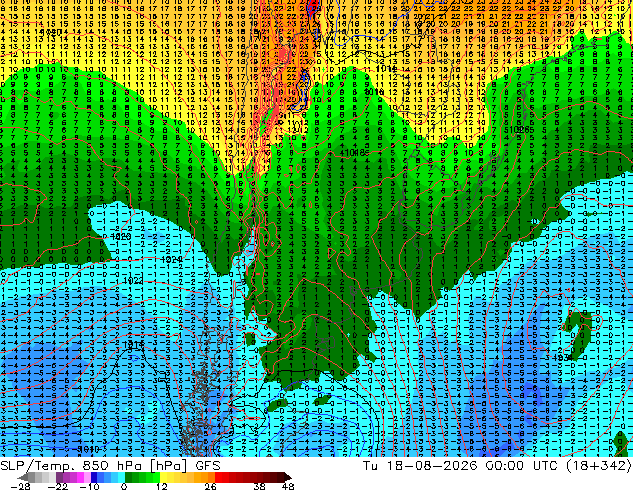The height and width of the screenshot is (490, 634).
Task: Click the '1014' isobar label near the top
Action: tap(386, 69)
